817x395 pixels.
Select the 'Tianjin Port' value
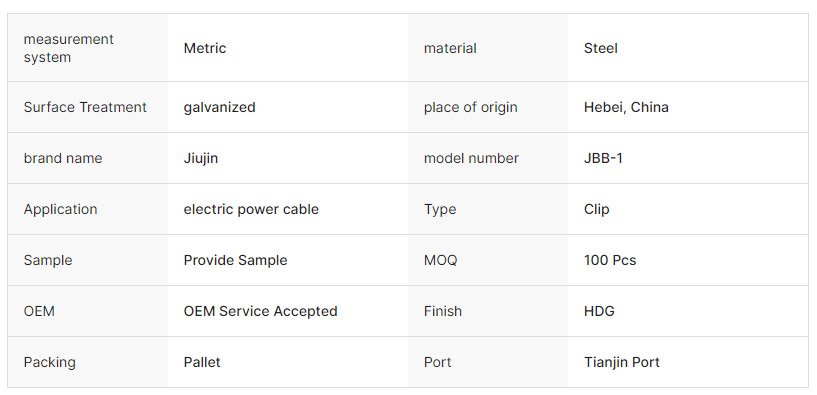tap(622, 362)
